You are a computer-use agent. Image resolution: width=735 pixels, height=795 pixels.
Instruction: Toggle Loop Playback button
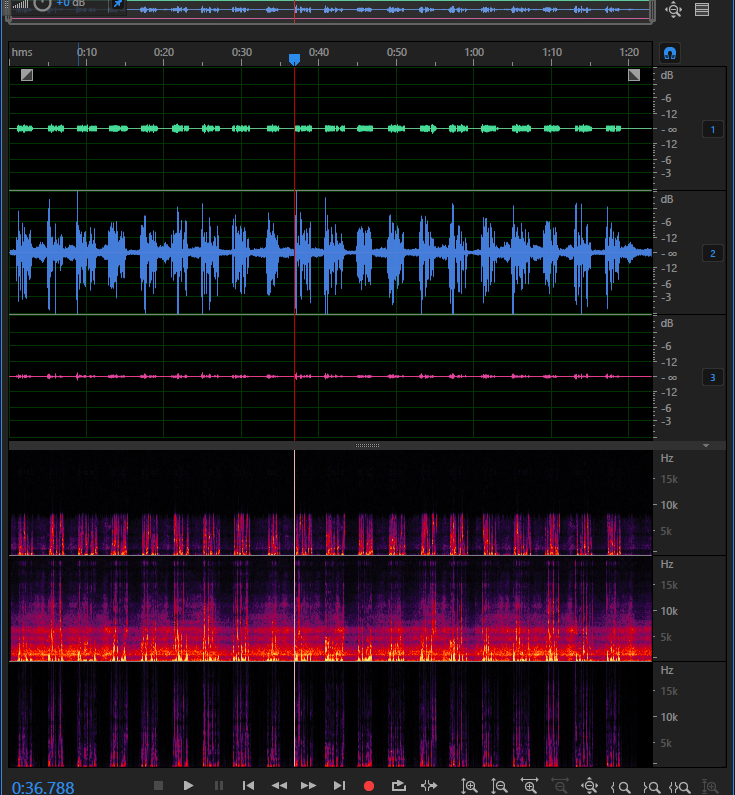398,785
